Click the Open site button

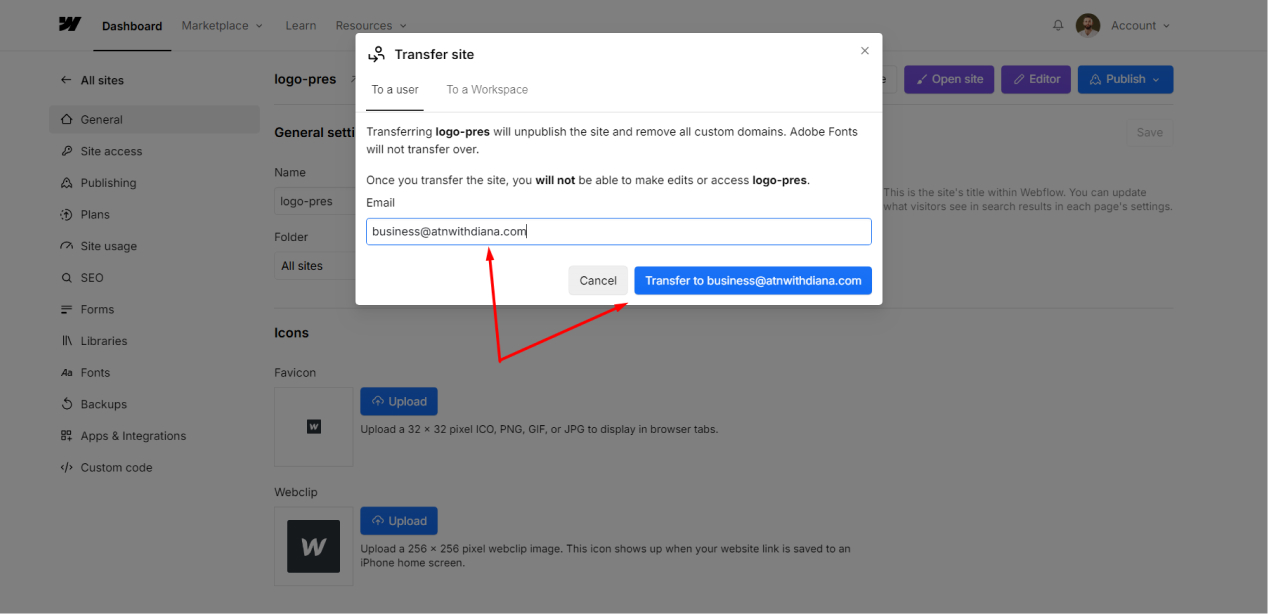(949, 79)
